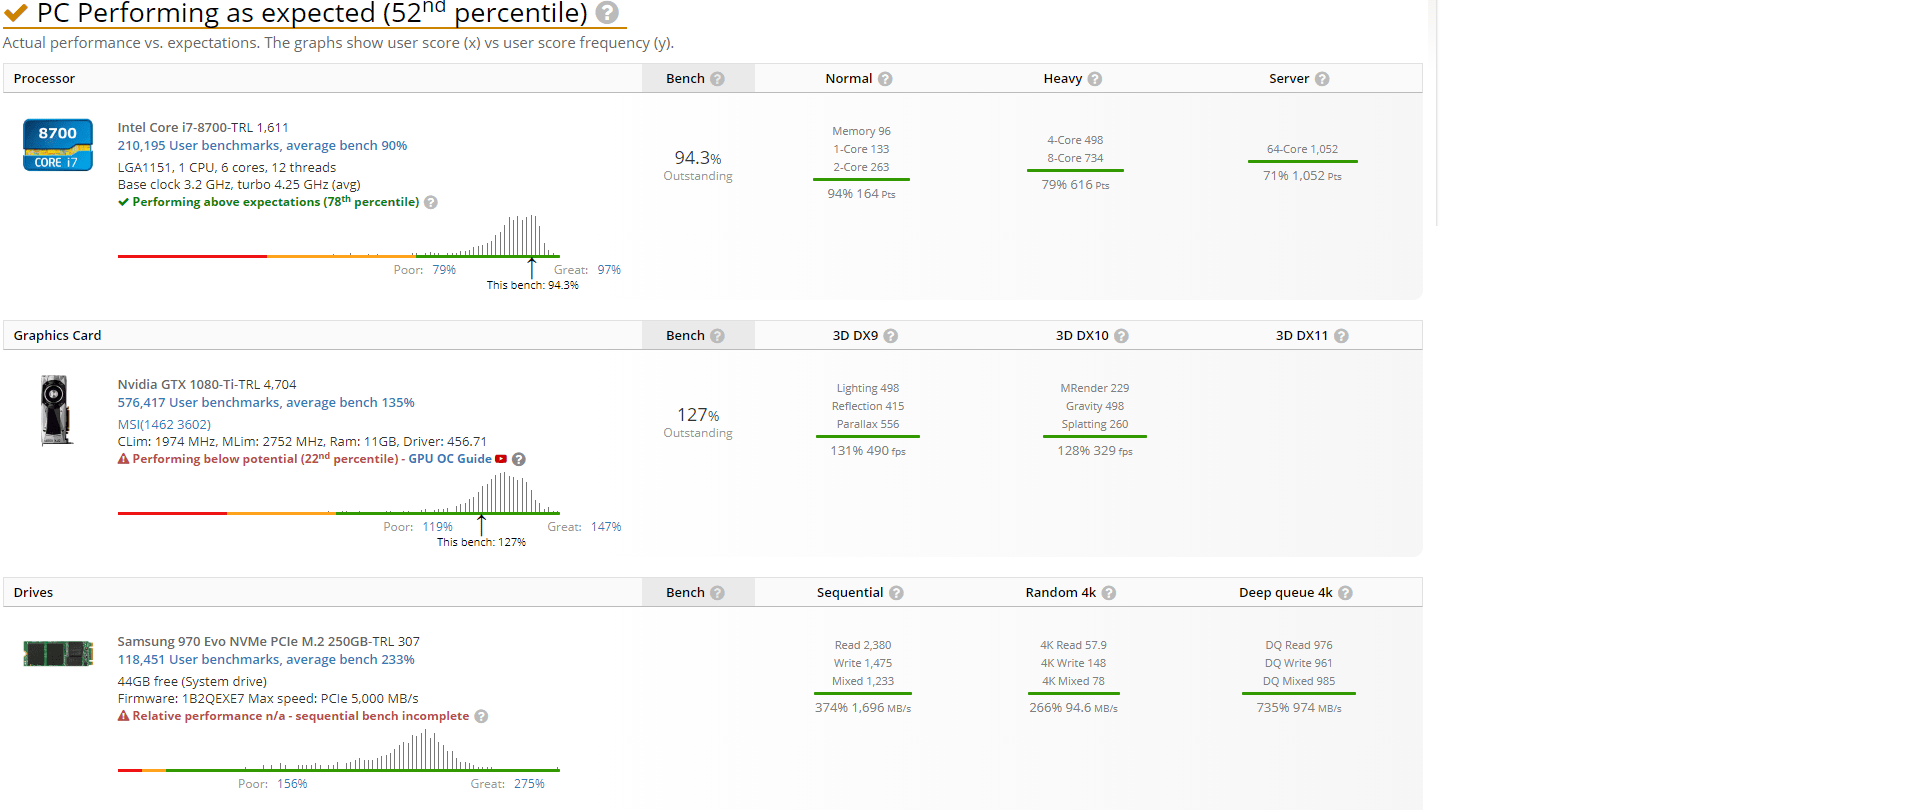Open the Nvidia GTX 1080 Ti card image
1914x810 pixels.
coord(56,410)
